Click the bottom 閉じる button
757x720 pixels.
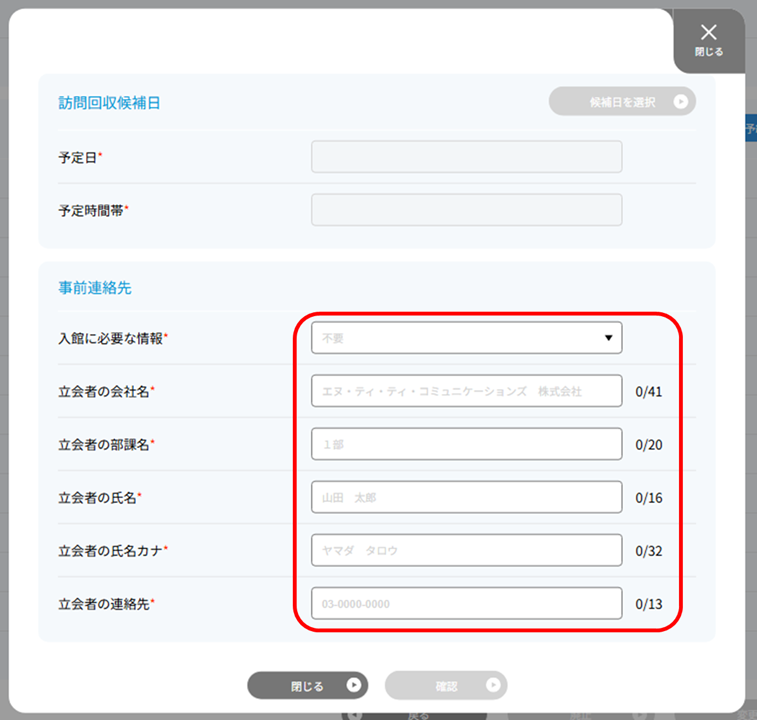[x=308, y=685]
